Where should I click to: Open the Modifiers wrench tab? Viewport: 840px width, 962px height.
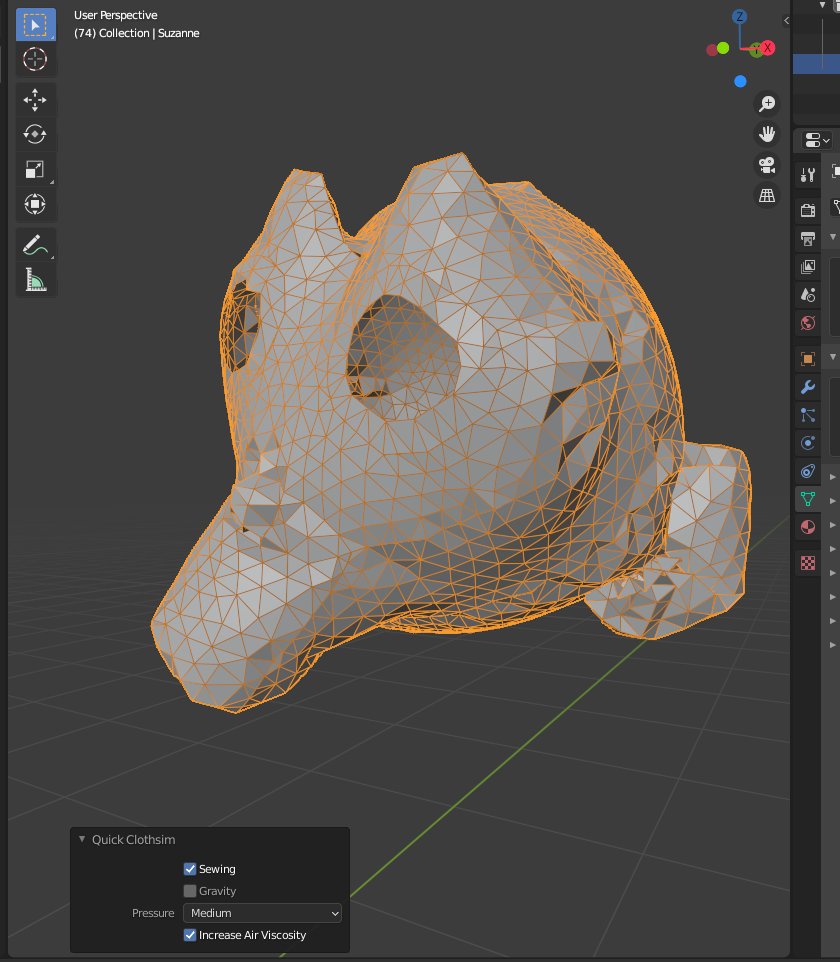click(808, 387)
